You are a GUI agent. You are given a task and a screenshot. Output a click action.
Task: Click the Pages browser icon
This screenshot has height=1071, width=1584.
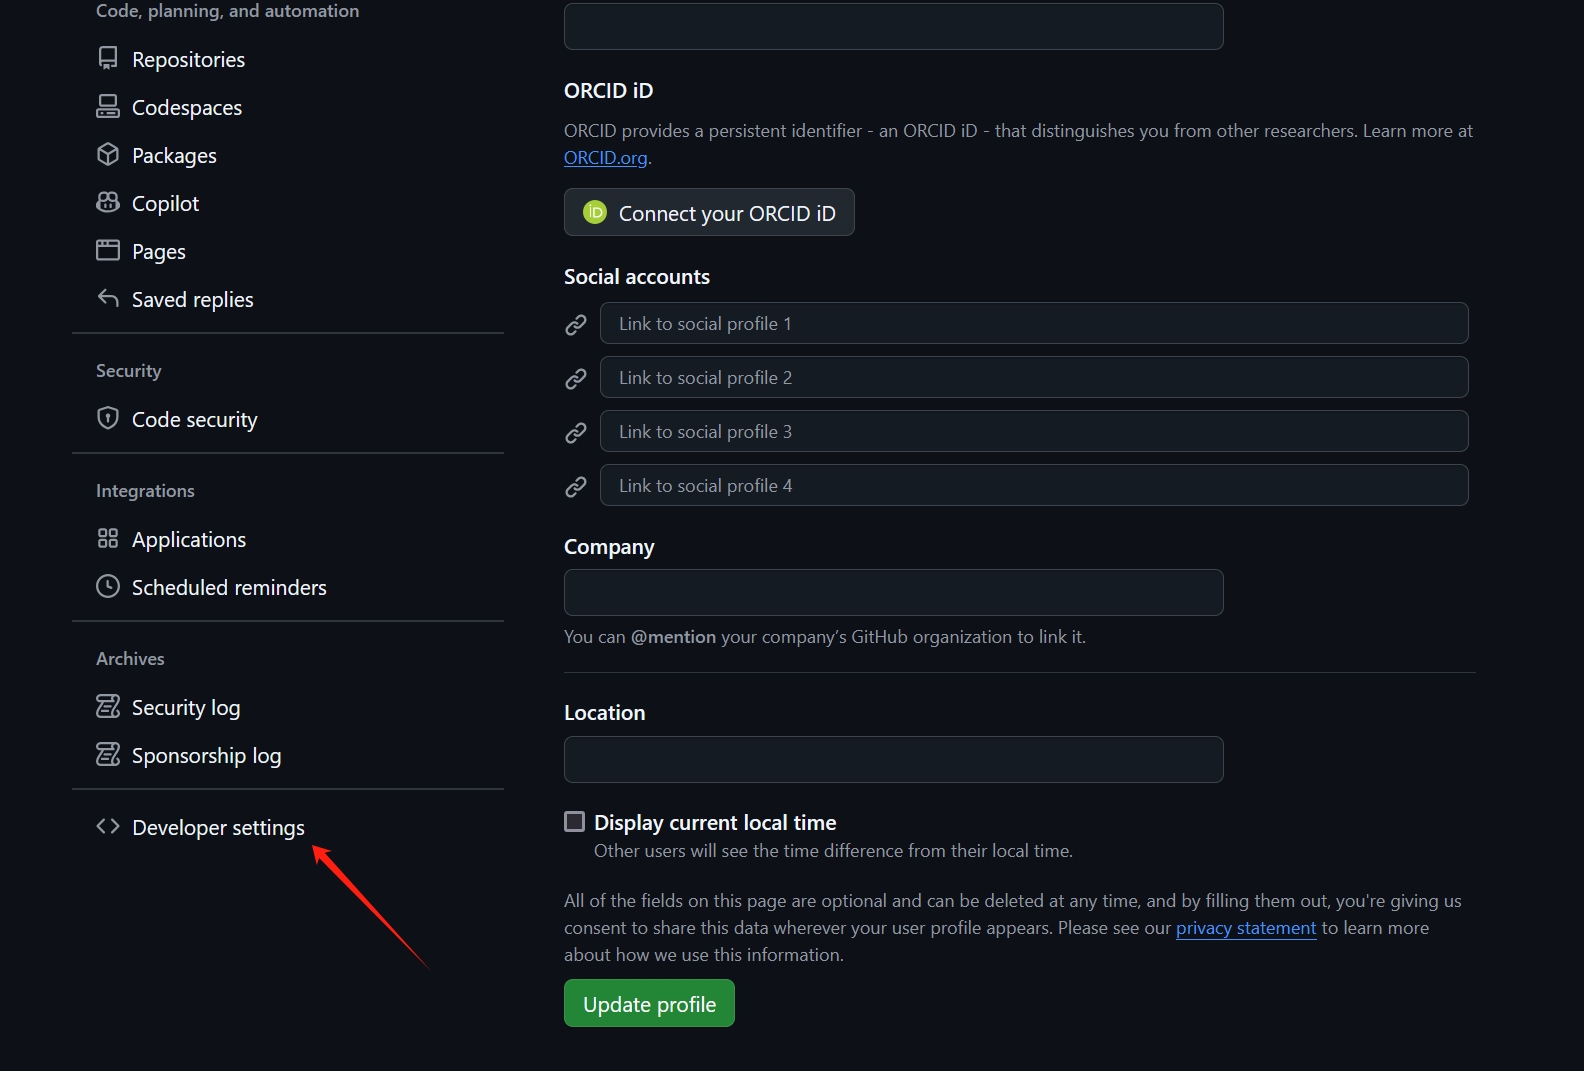tap(108, 250)
